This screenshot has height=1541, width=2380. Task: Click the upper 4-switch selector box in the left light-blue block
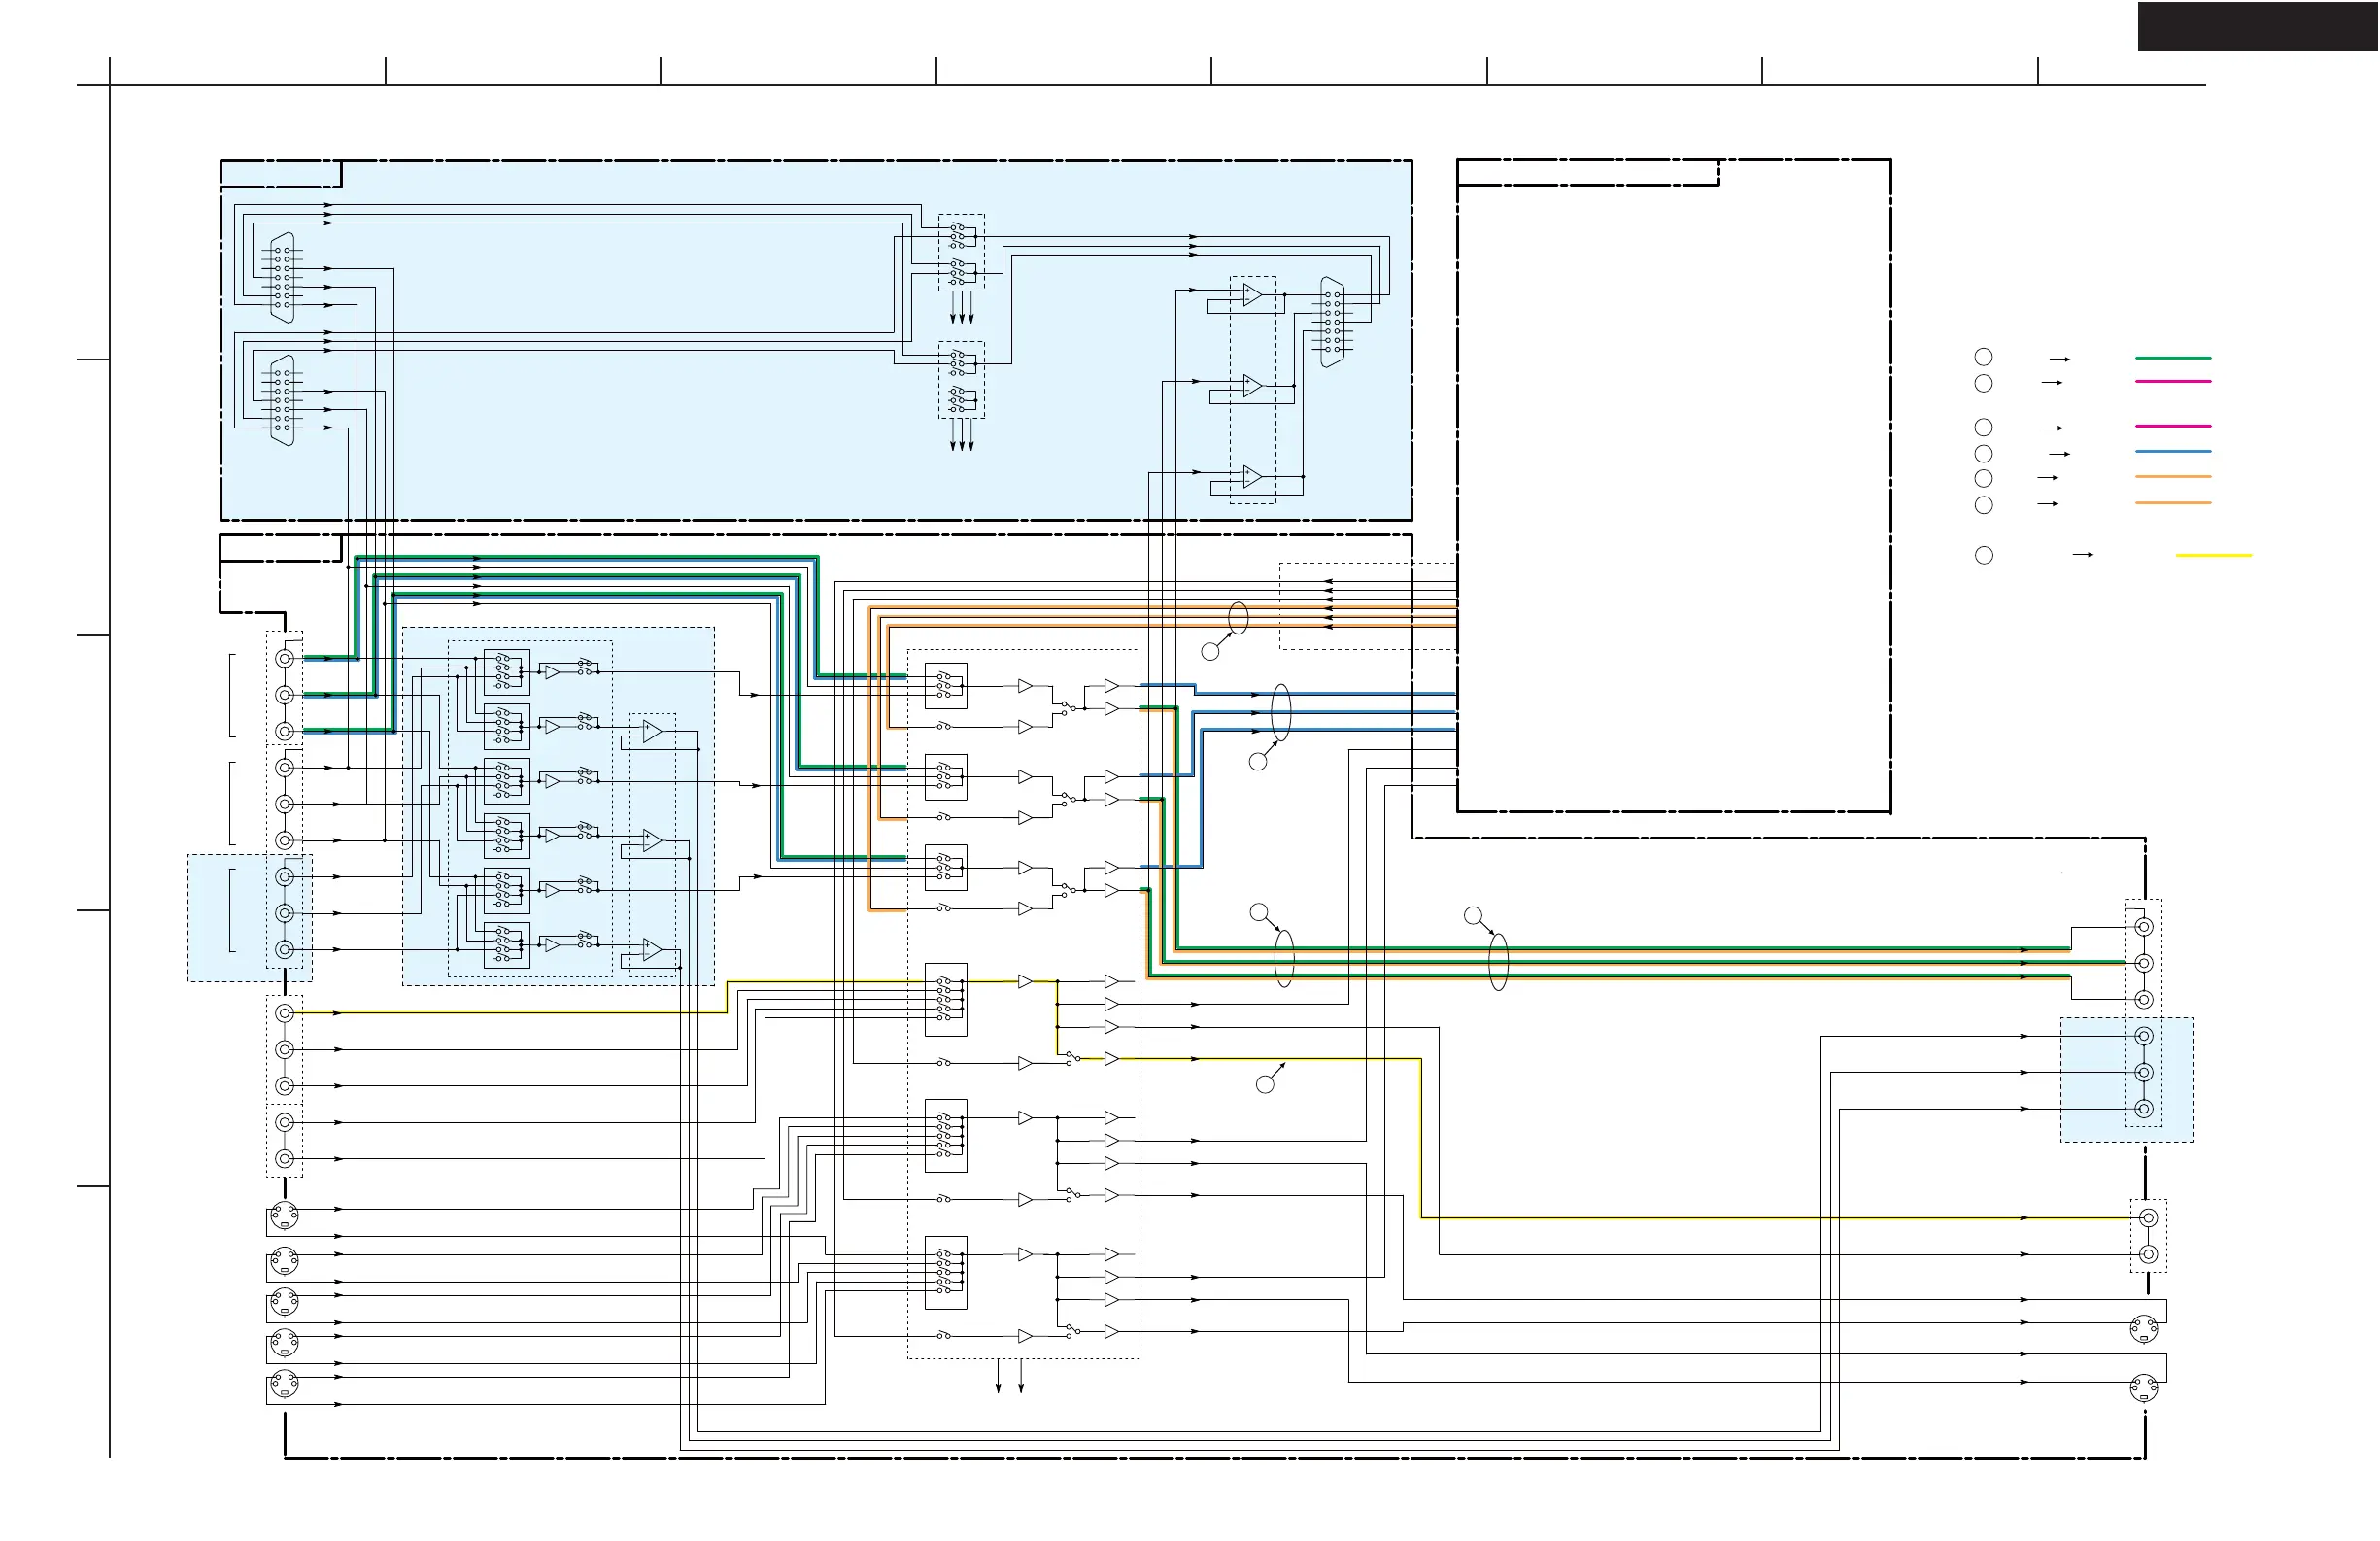(506, 672)
